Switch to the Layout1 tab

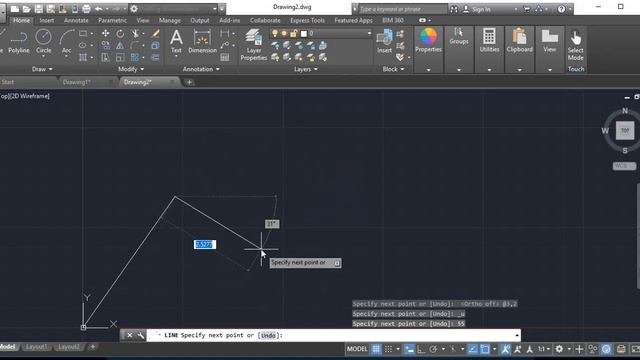(x=36, y=347)
